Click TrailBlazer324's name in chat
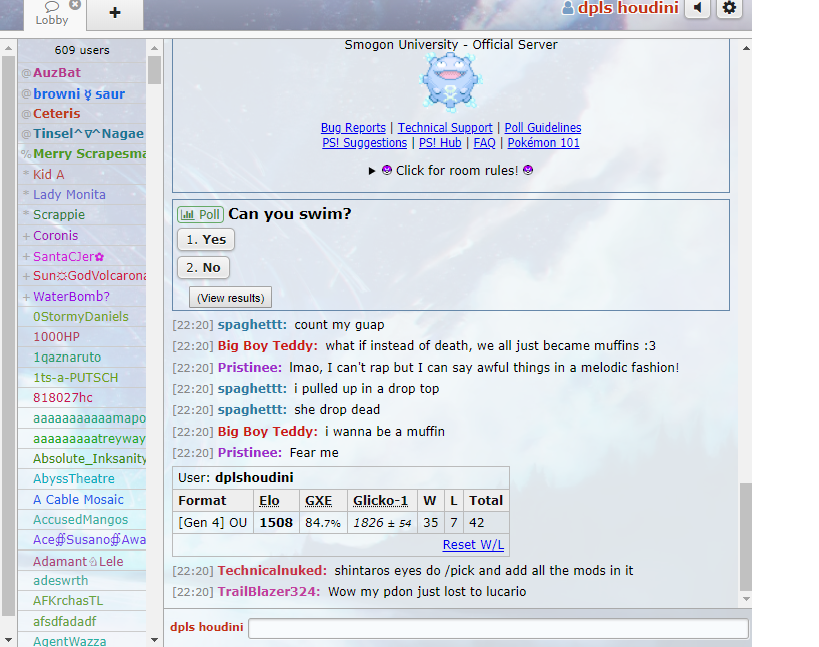Viewport: 819px width, 647px height. click(x=269, y=592)
